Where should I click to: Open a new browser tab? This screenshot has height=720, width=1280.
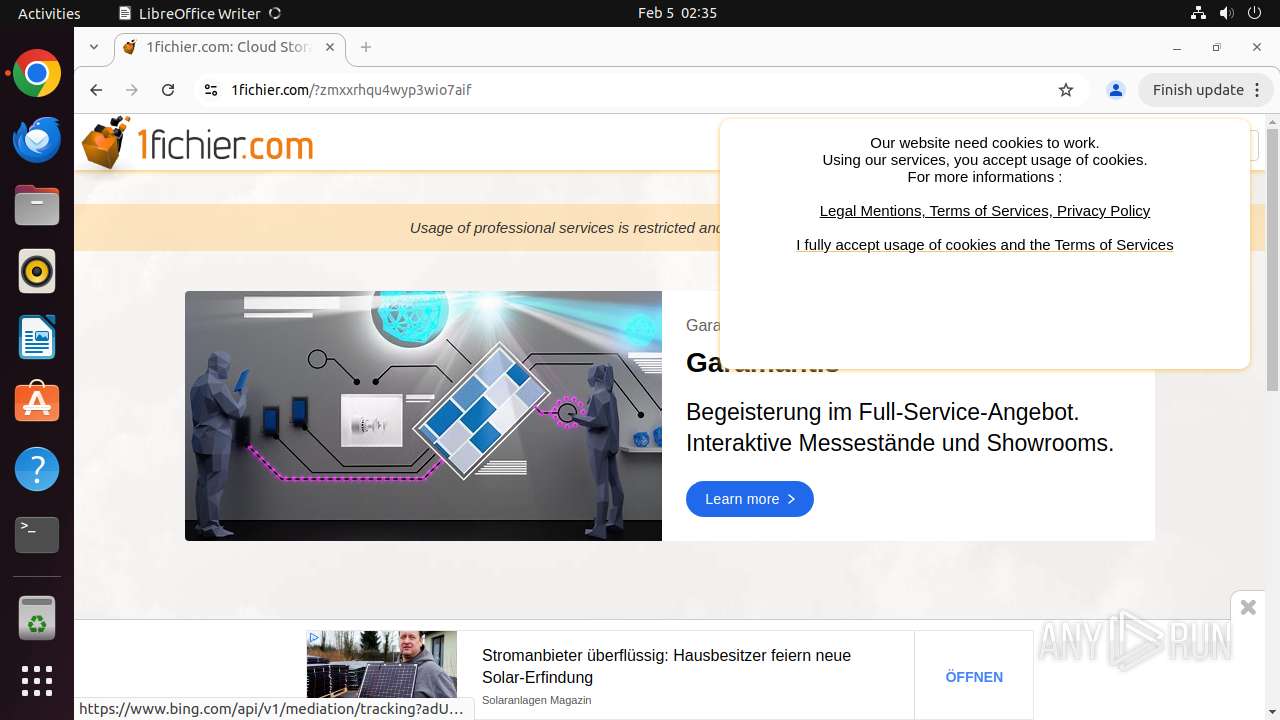(x=366, y=47)
